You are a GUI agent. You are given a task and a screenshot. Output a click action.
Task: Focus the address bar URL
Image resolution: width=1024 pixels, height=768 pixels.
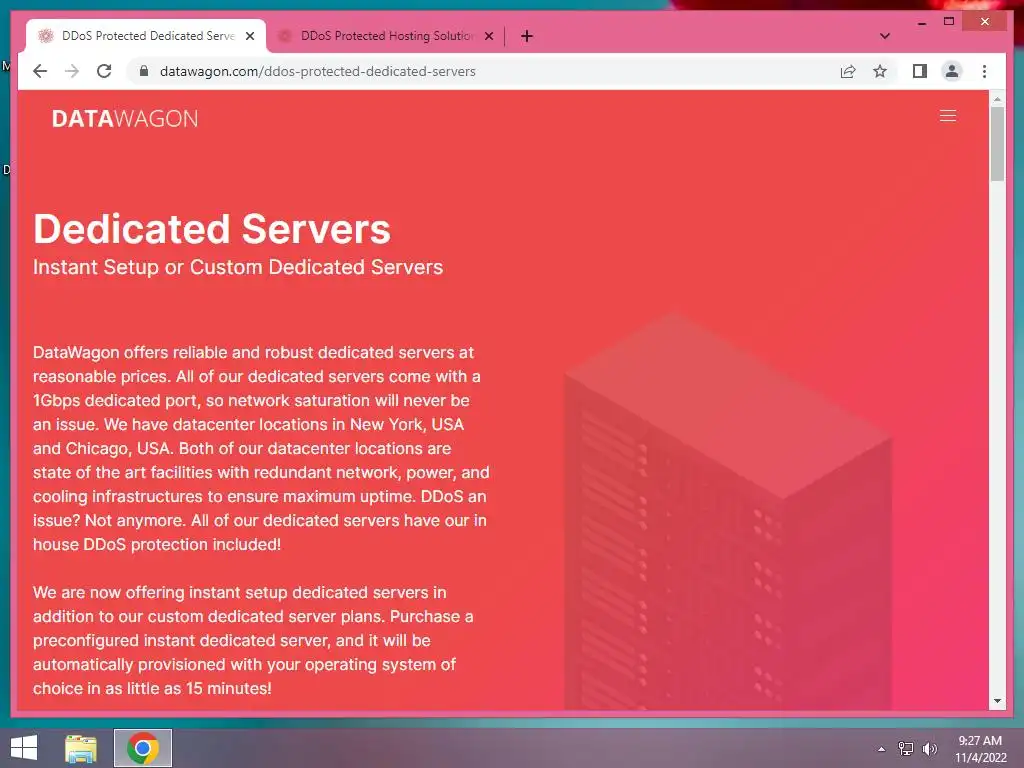click(317, 71)
